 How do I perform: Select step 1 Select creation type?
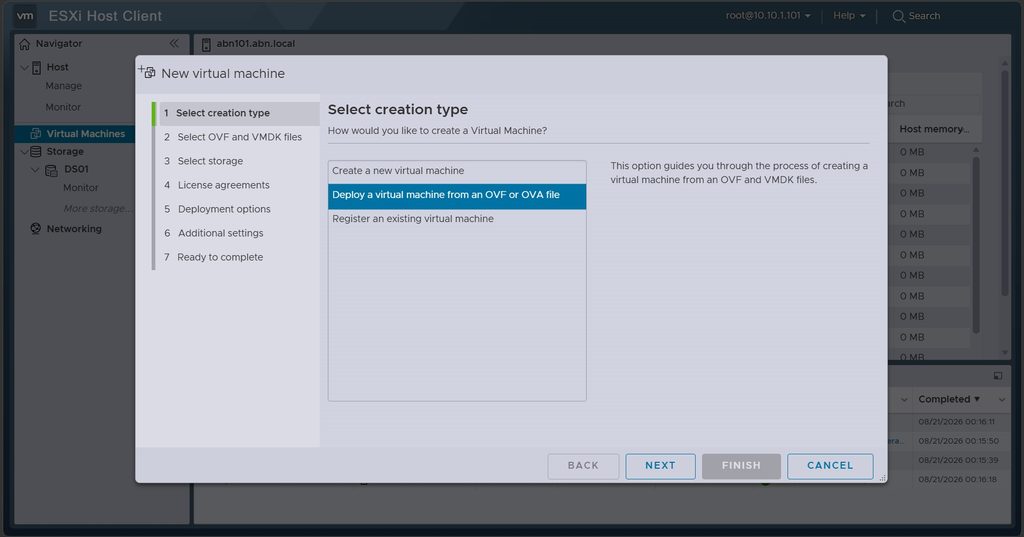click(x=236, y=113)
